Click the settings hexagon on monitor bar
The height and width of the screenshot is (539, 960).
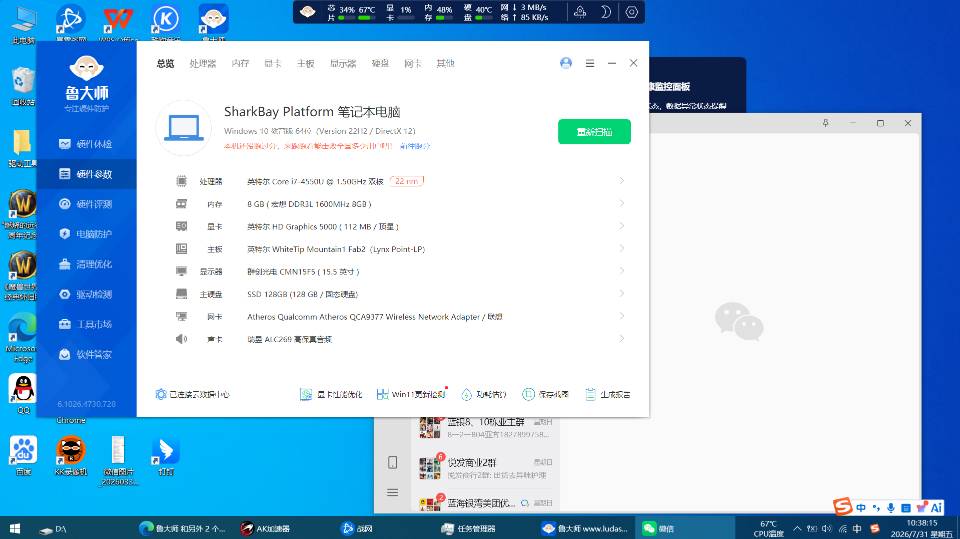[x=631, y=12]
